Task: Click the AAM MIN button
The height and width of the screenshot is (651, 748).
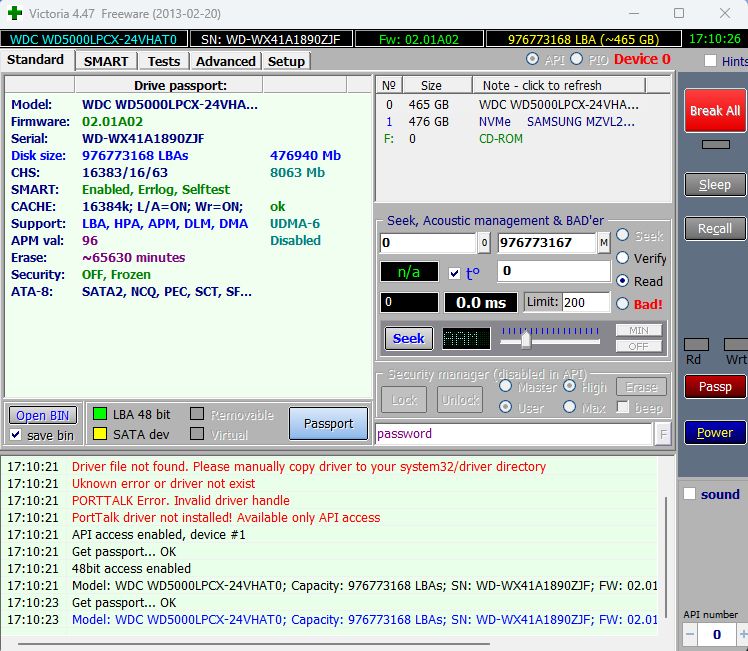Action: [x=639, y=330]
